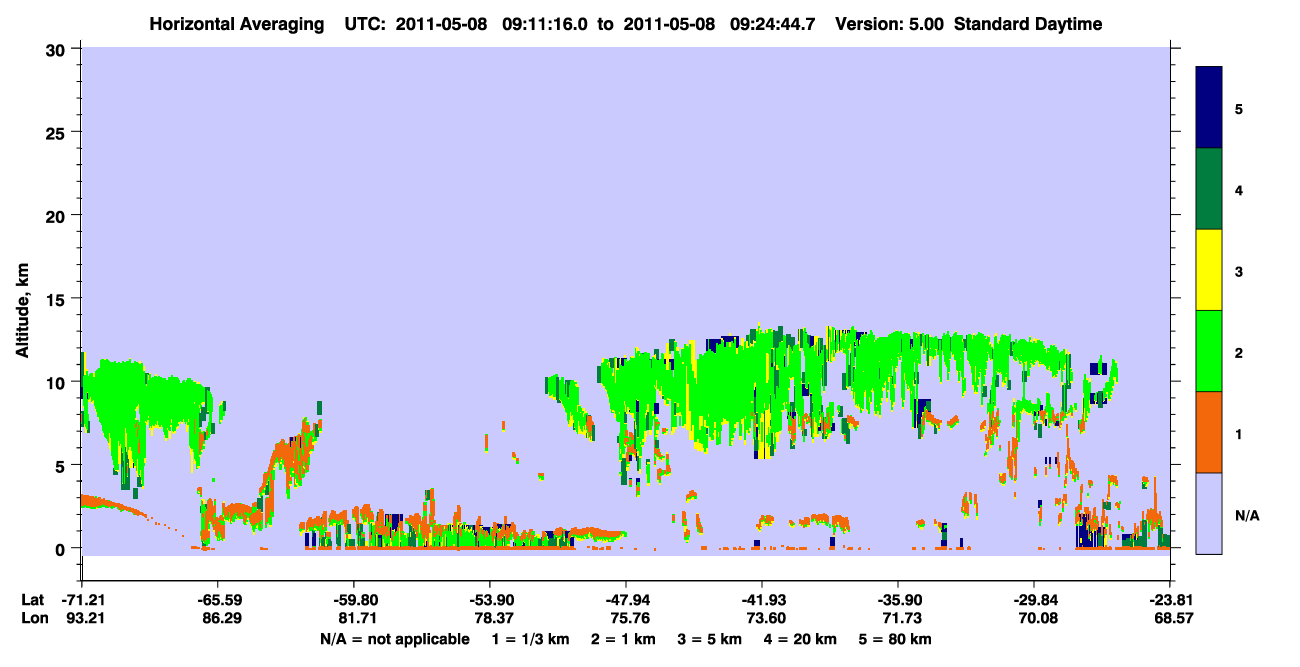The height and width of the screenshot is (667, 1300).
Task: Click longitude value 93.21
Action: tap(82, 619)
